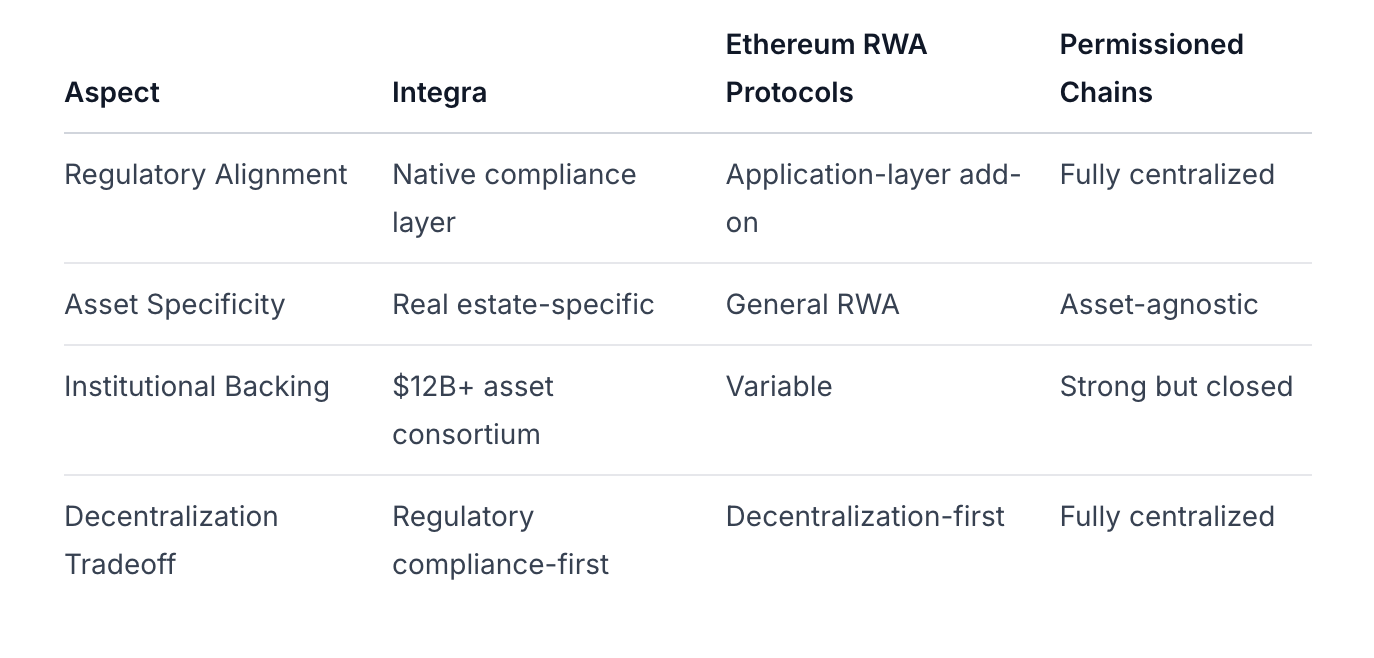The height and width of the screenshot is (658, 1374).
Task: Click the Aspect column header
Action: [x=112, y=92]
